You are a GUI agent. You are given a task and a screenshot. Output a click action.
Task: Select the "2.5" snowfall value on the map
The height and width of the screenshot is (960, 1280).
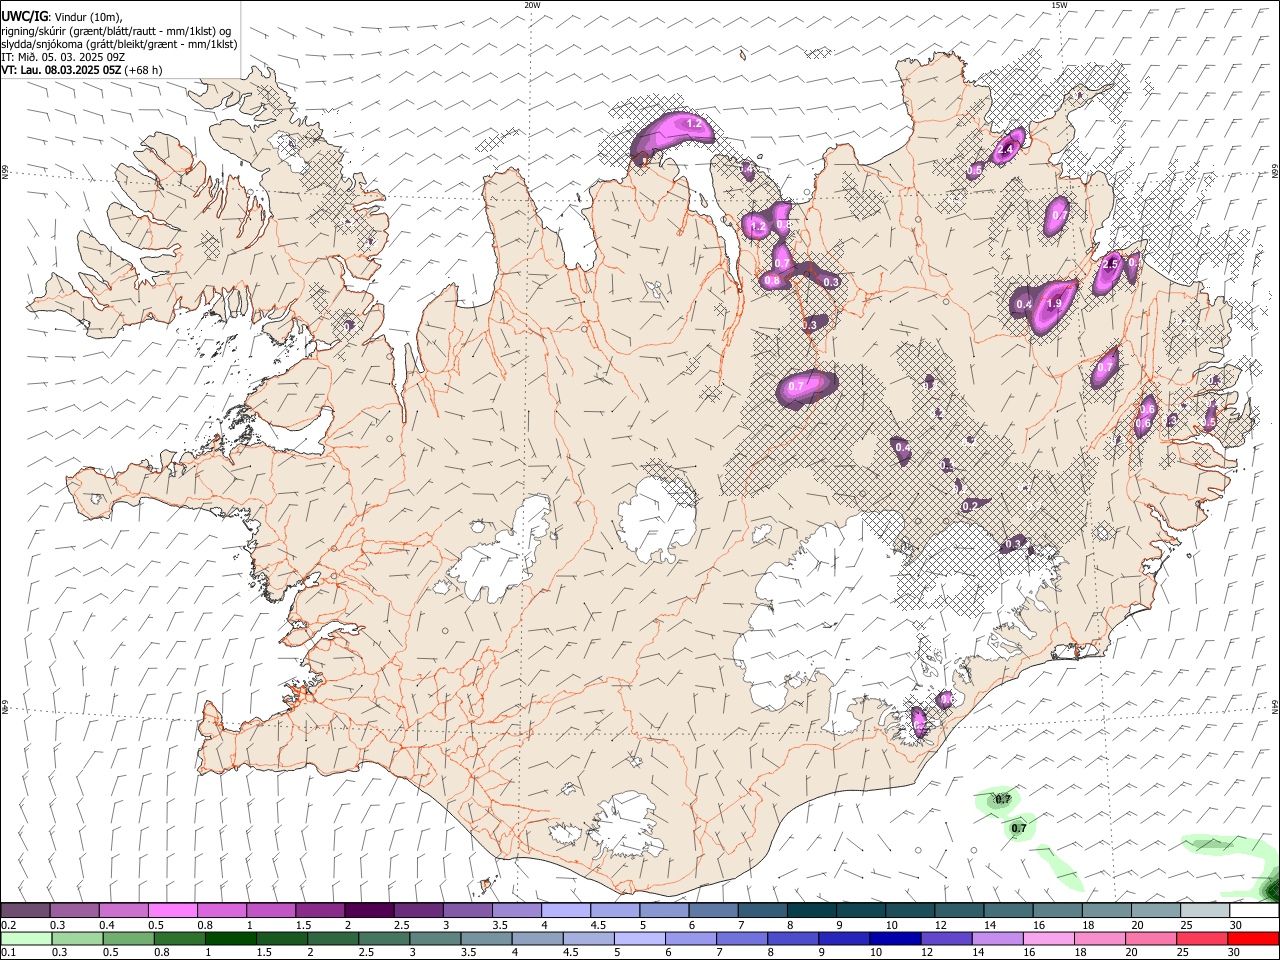coord(1109,265)
